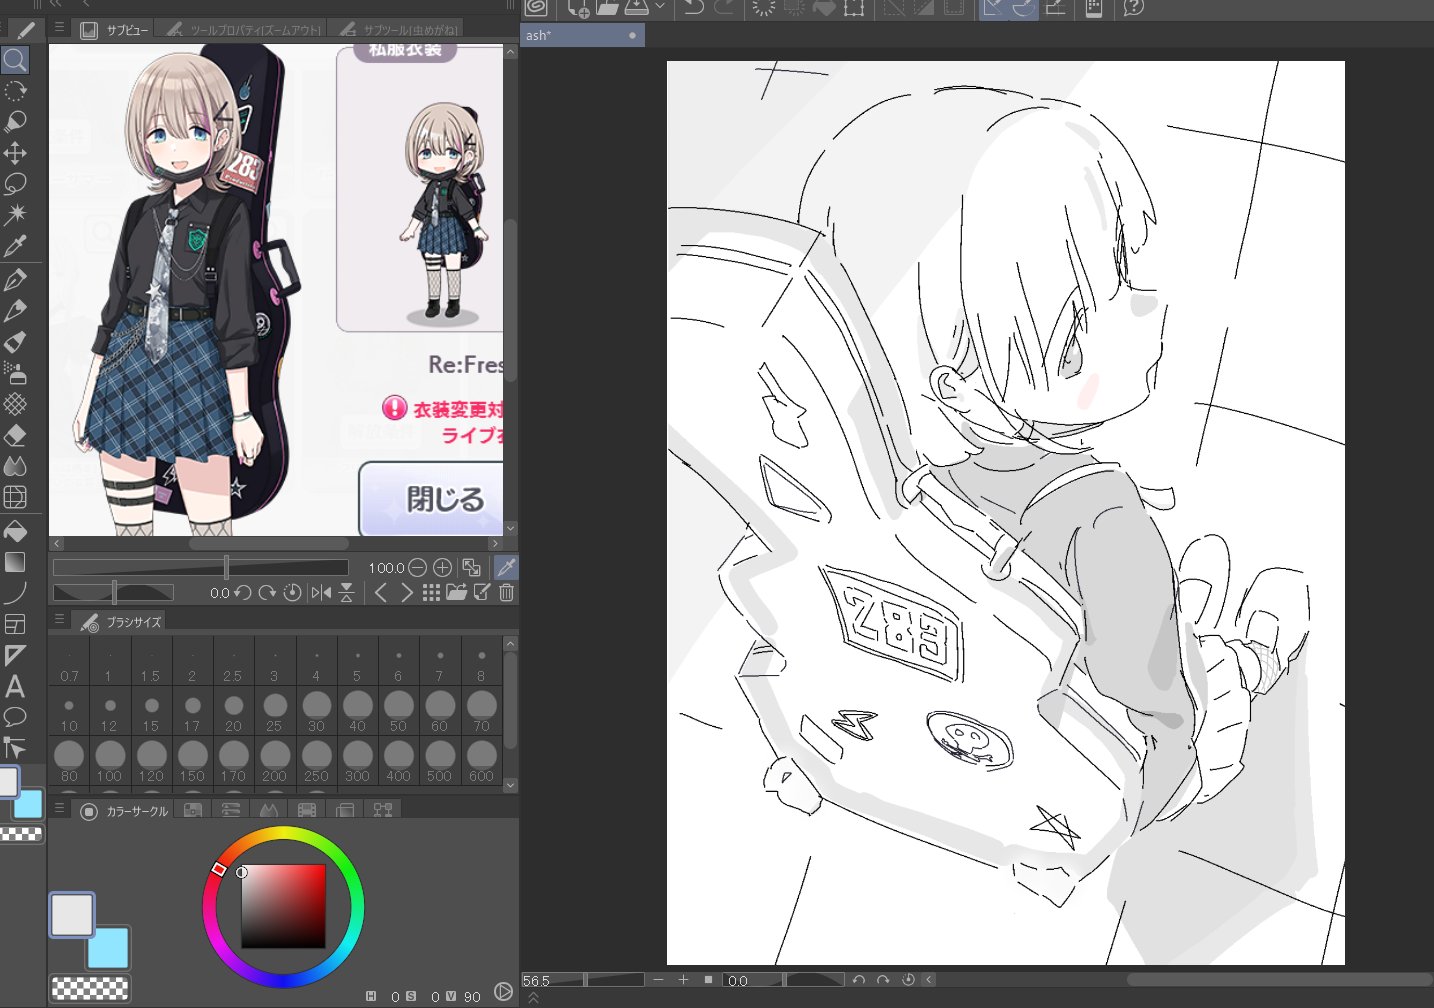1434x1008 pixels.
Task: Open color circle panel menu
Action: click(x=59, y=809)
